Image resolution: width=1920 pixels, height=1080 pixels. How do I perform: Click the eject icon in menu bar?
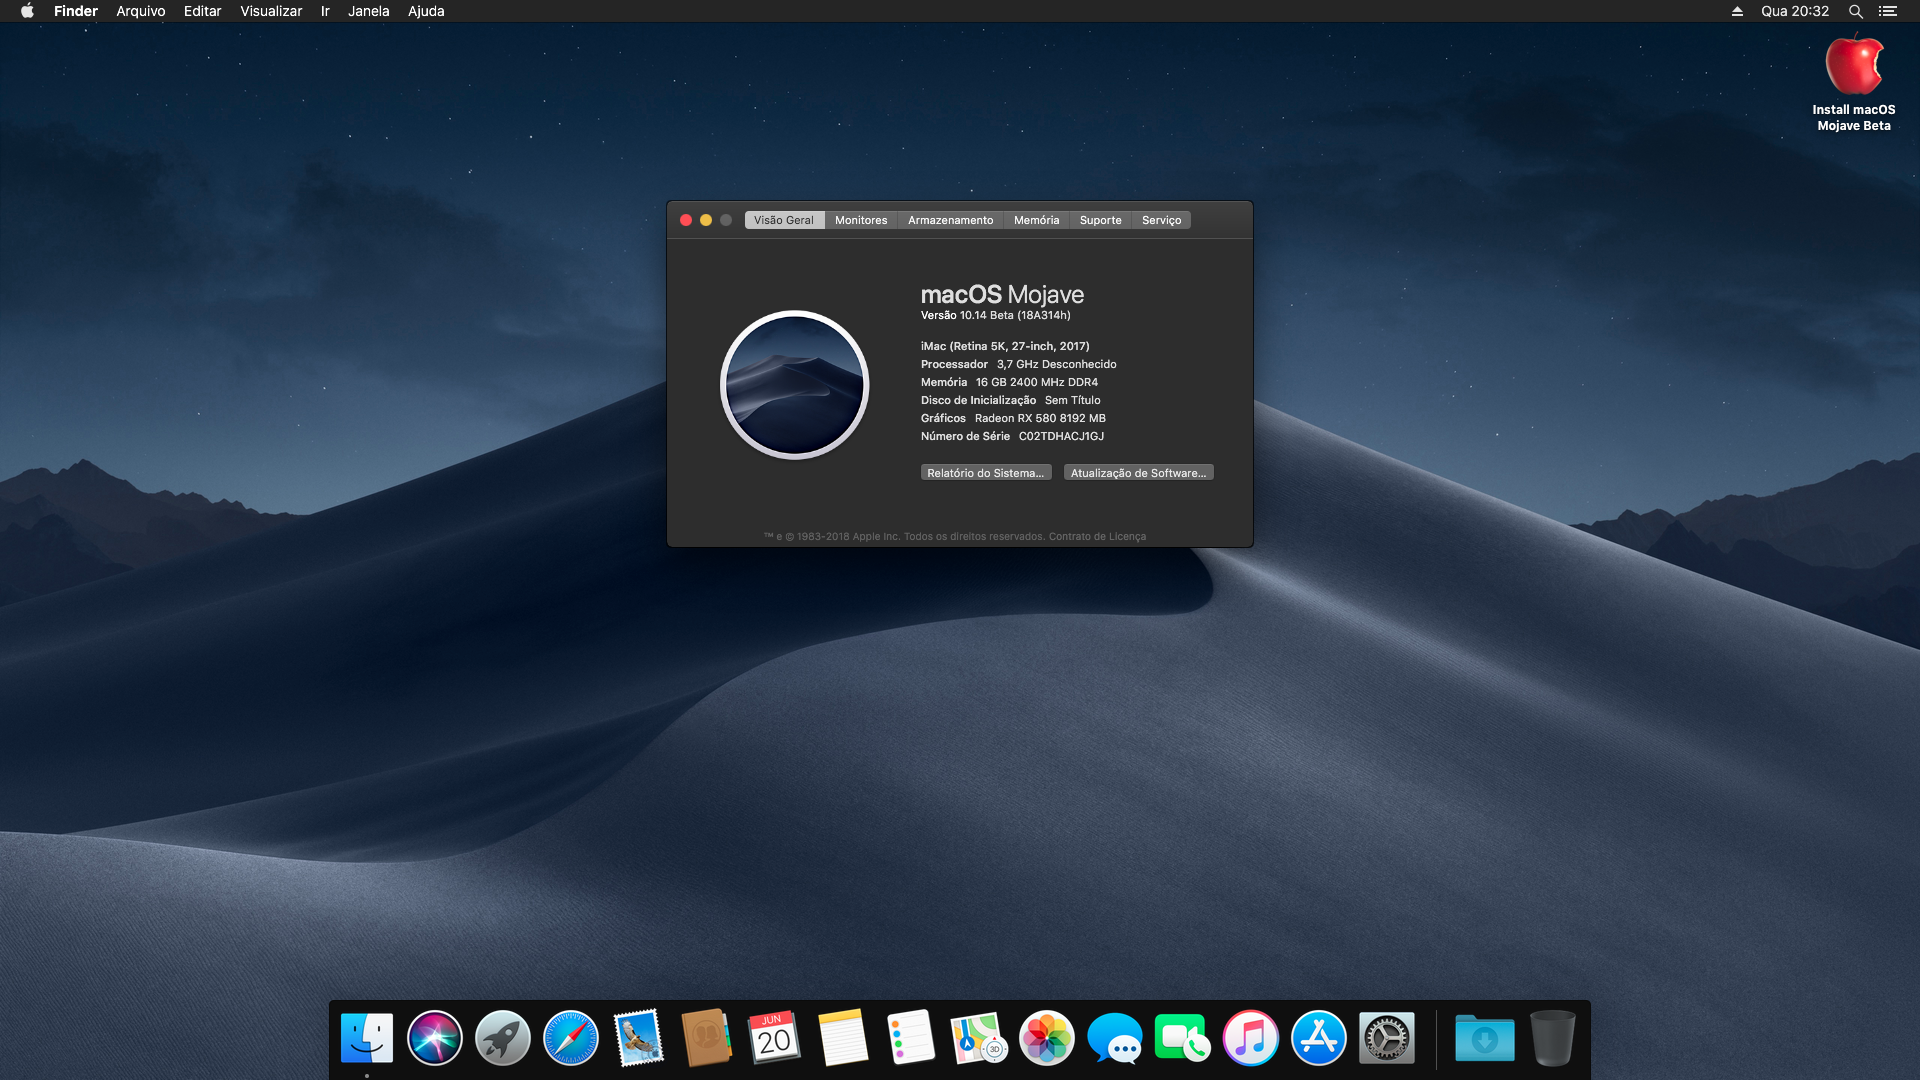pos(1737,11)
